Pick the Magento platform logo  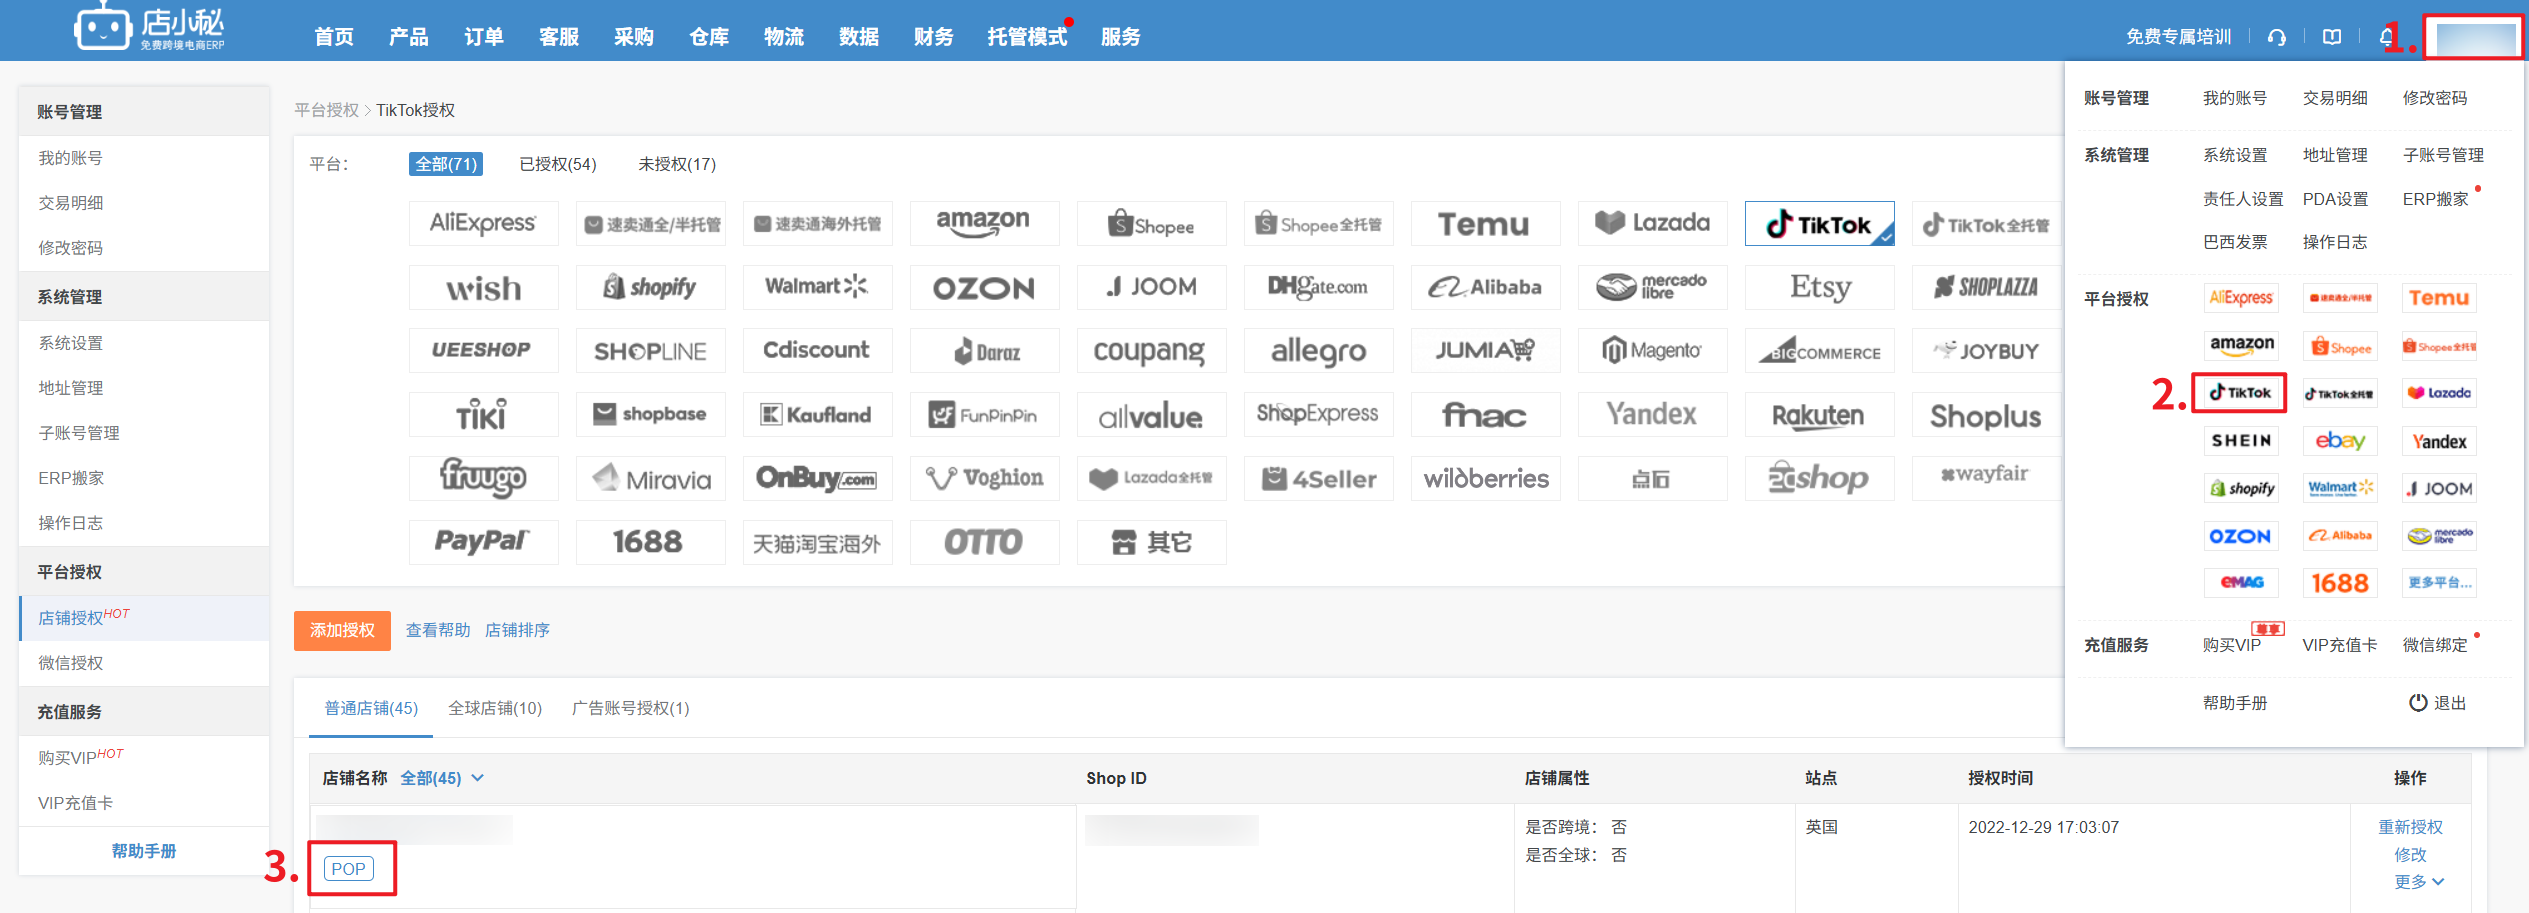1652,351
